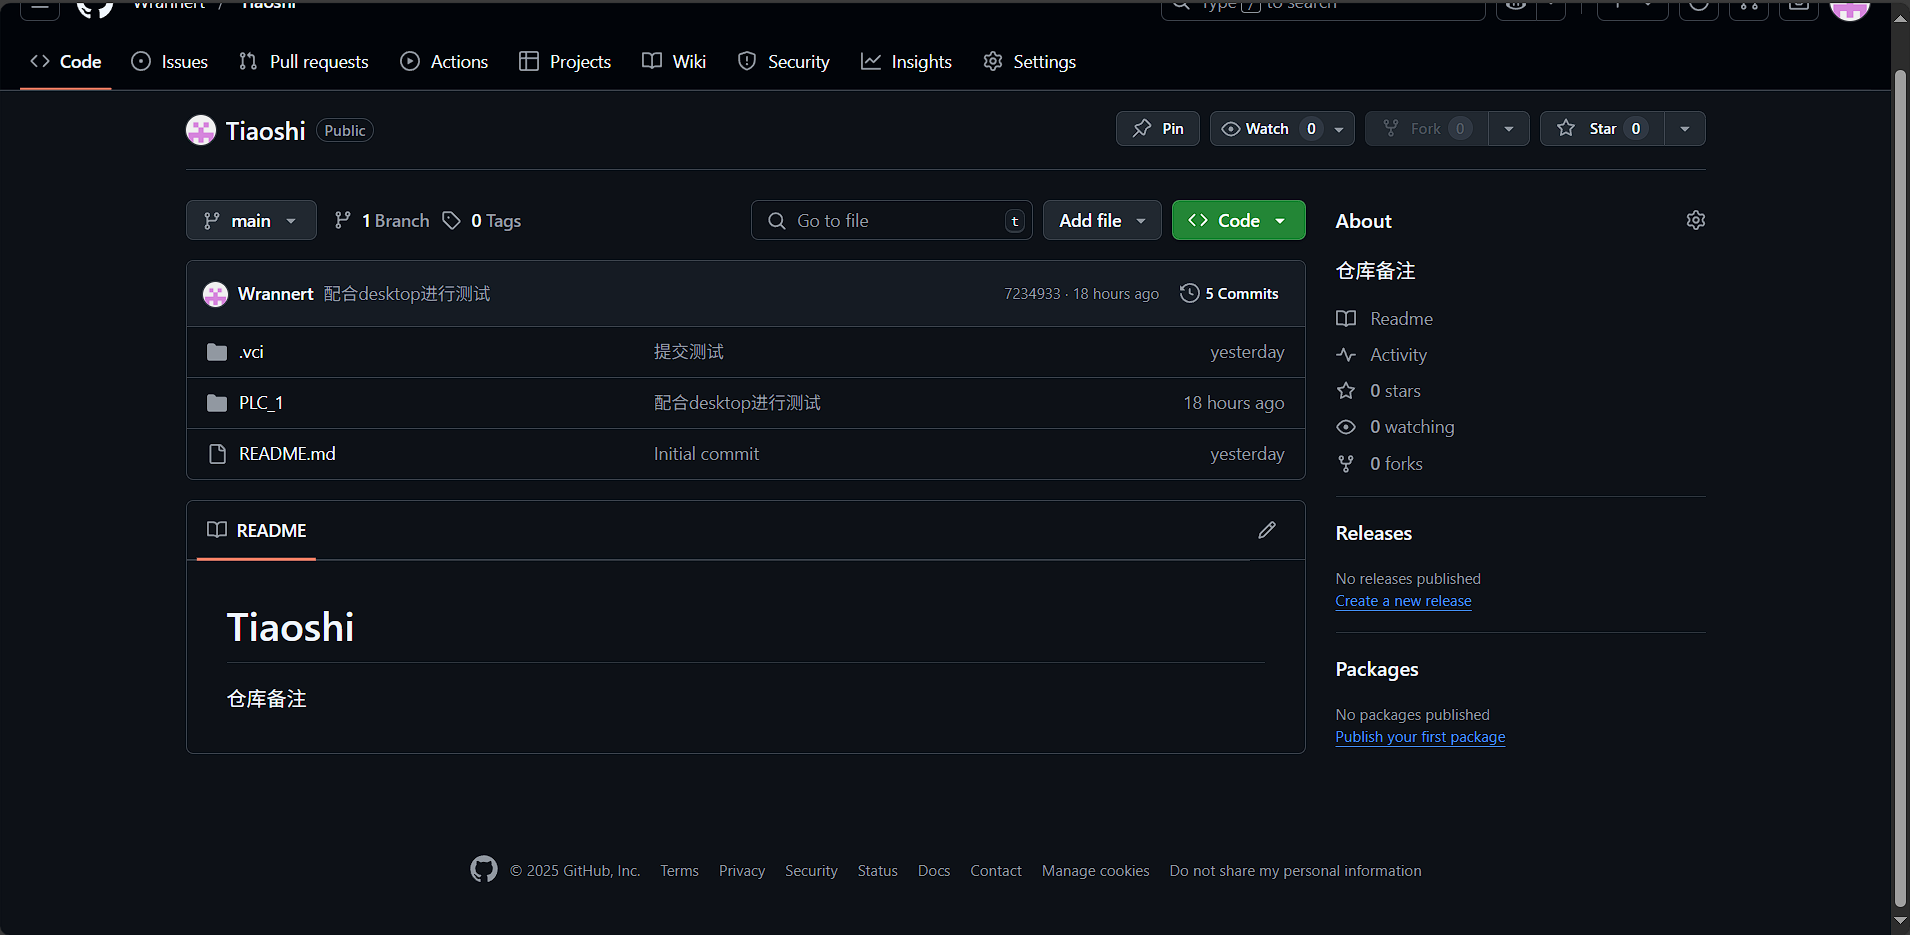Viewport: 1910px width, 935px height.
Task: Open the main branch selector dropdown
Action: point(251,220)
